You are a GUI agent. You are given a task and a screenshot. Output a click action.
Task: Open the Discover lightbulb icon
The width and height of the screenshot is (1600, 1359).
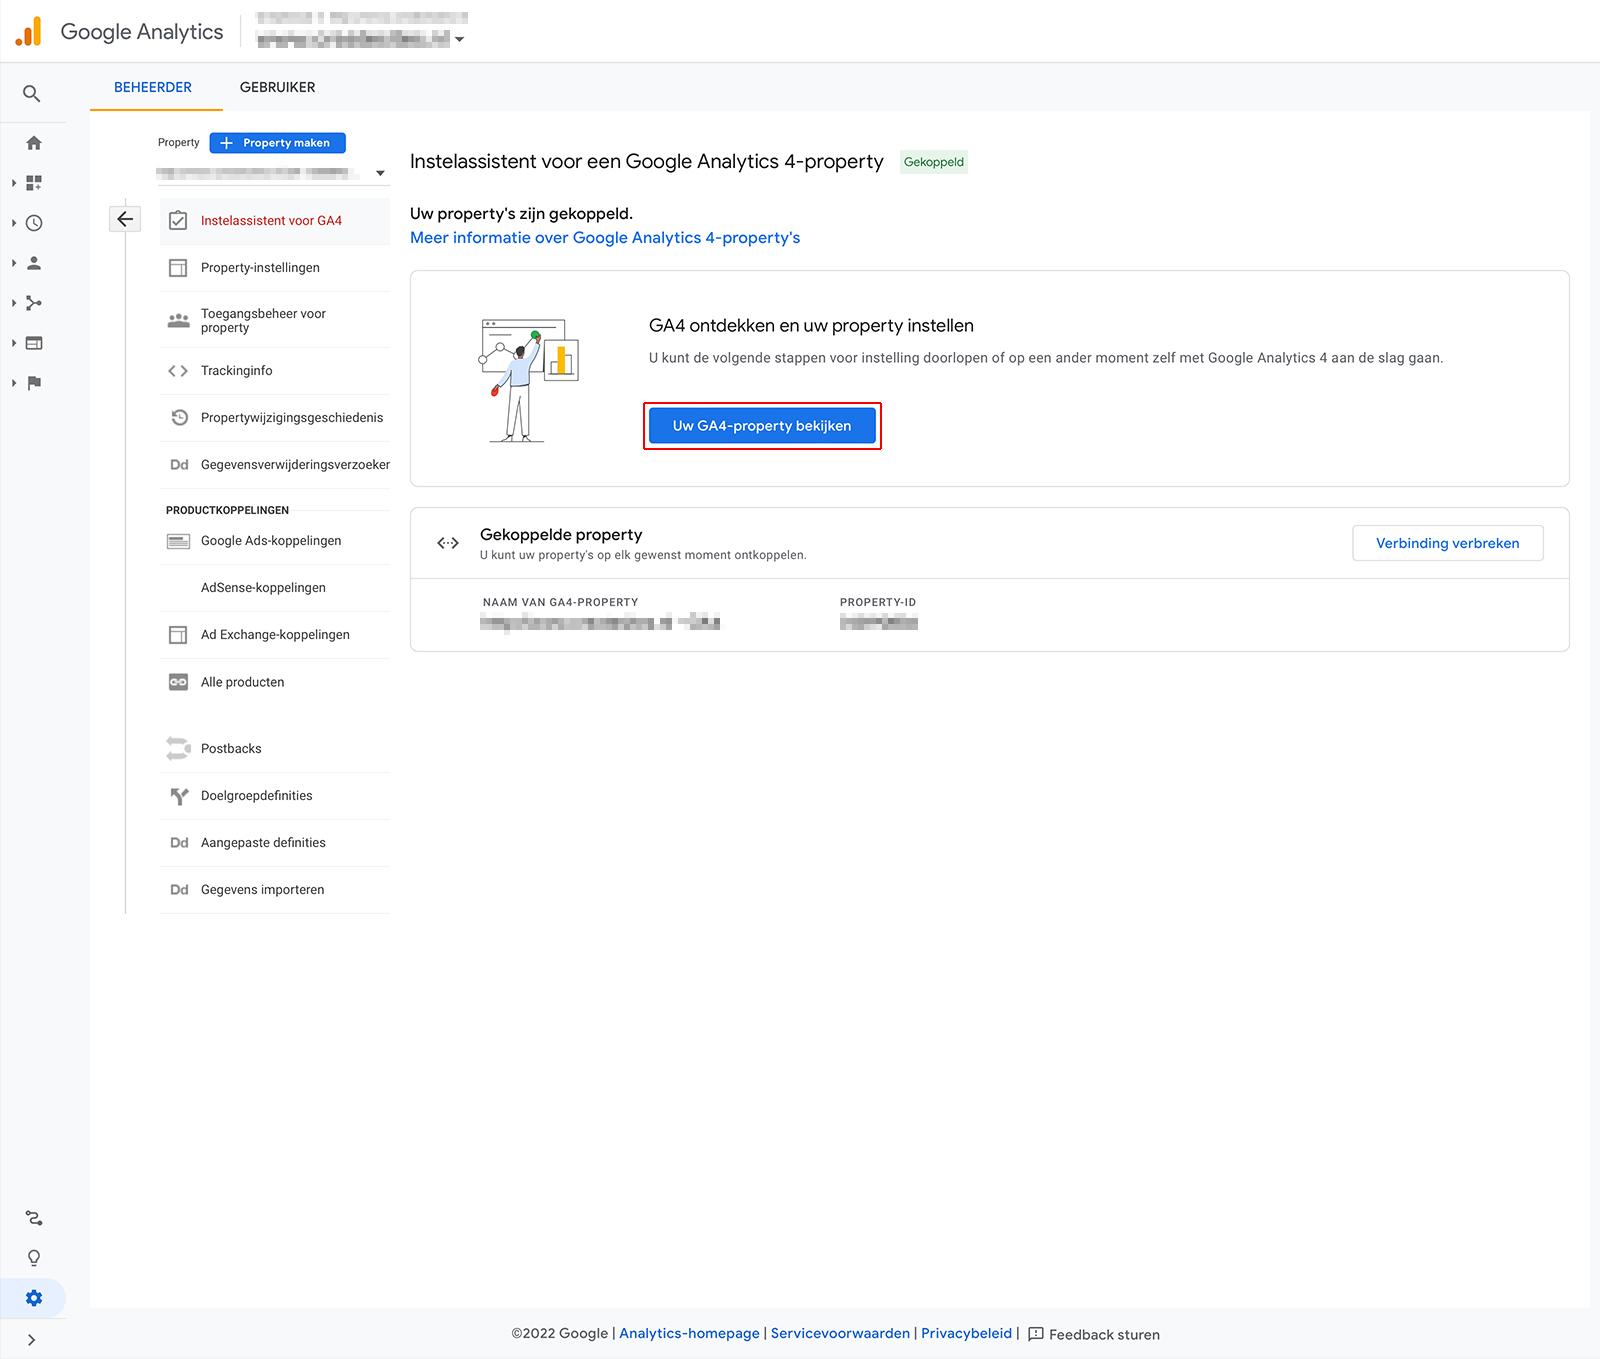pyautogui.click(x=34, y=1258)
